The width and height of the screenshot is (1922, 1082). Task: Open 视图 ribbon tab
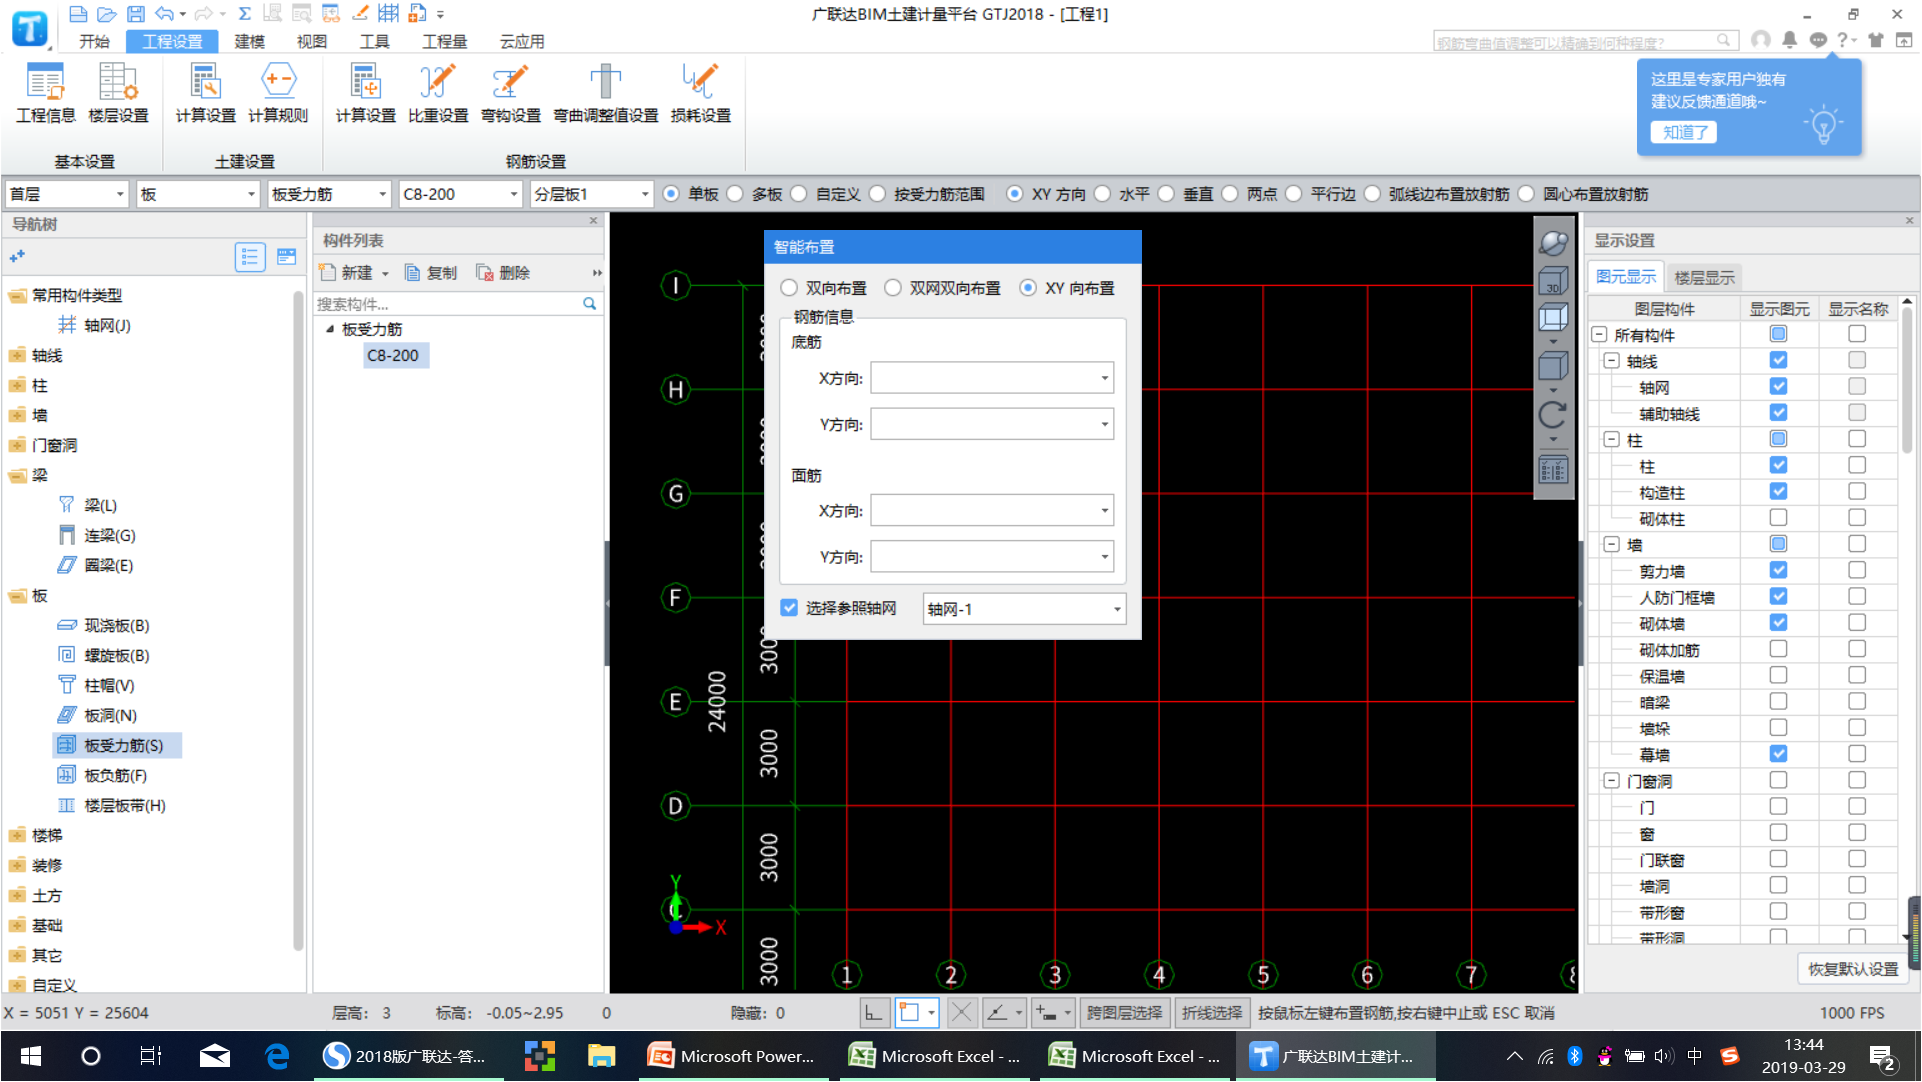(x=312, y=41)
